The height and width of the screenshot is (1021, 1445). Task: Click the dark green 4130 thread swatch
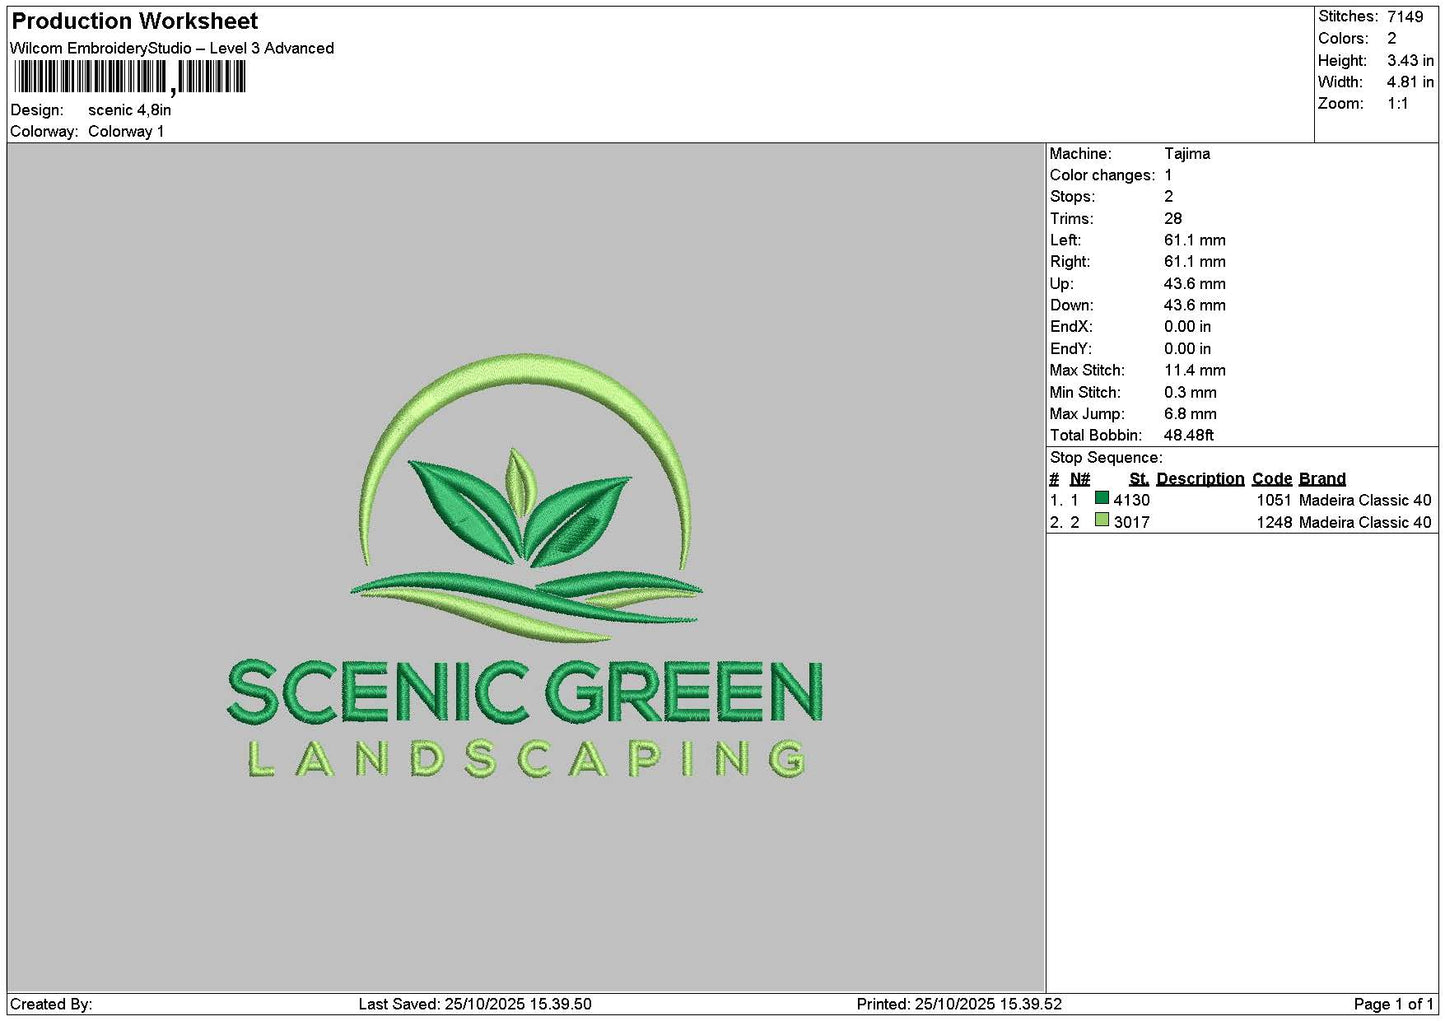pos(1102,498)
